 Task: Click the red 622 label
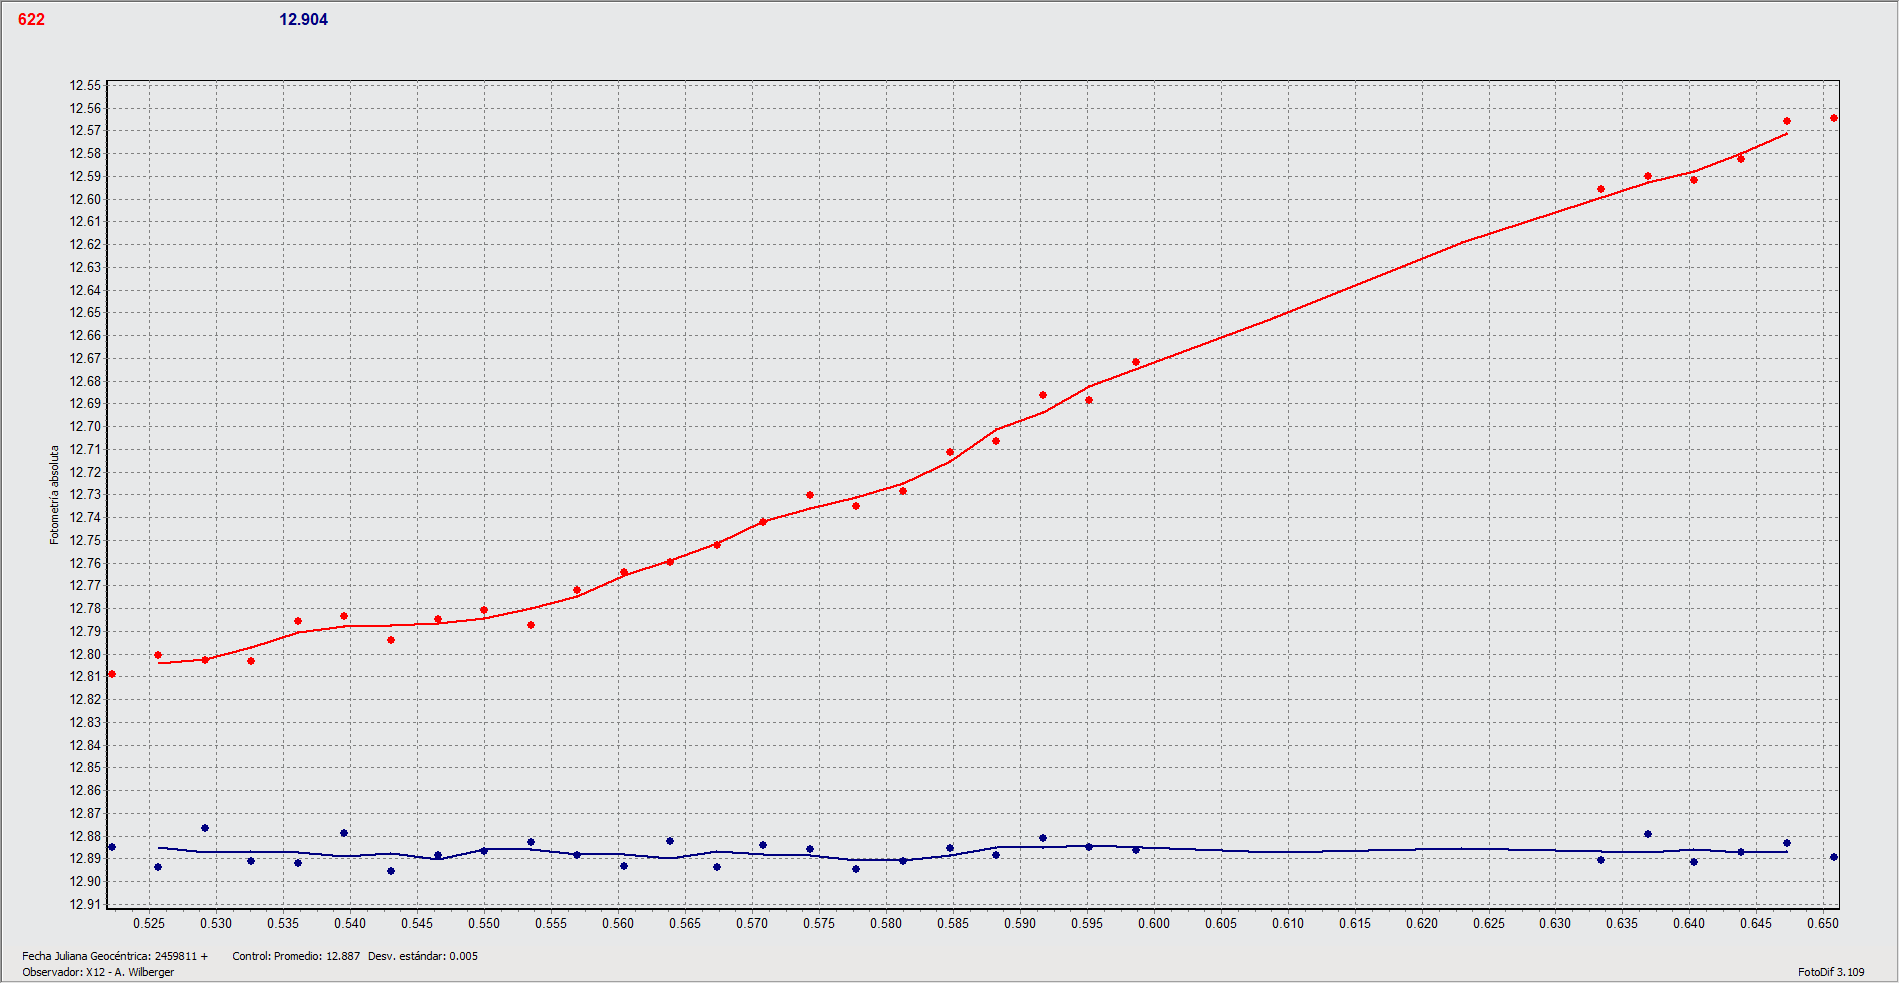point(31,20)
